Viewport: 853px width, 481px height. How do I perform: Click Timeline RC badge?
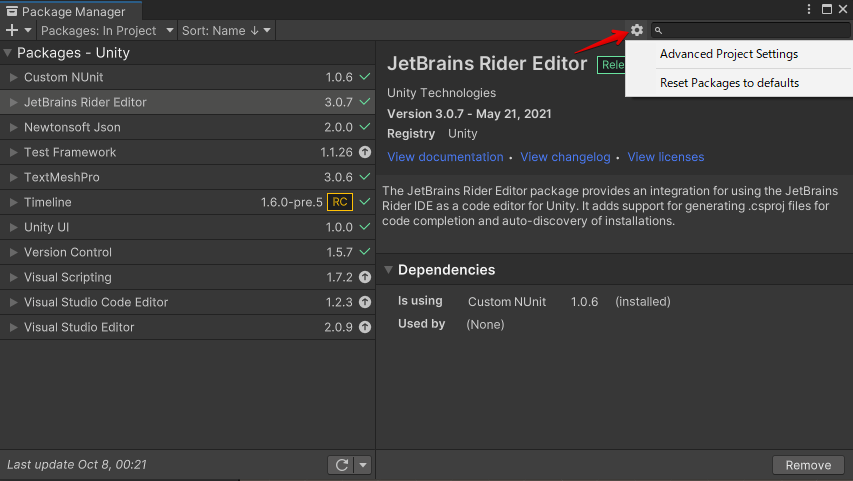340,202
